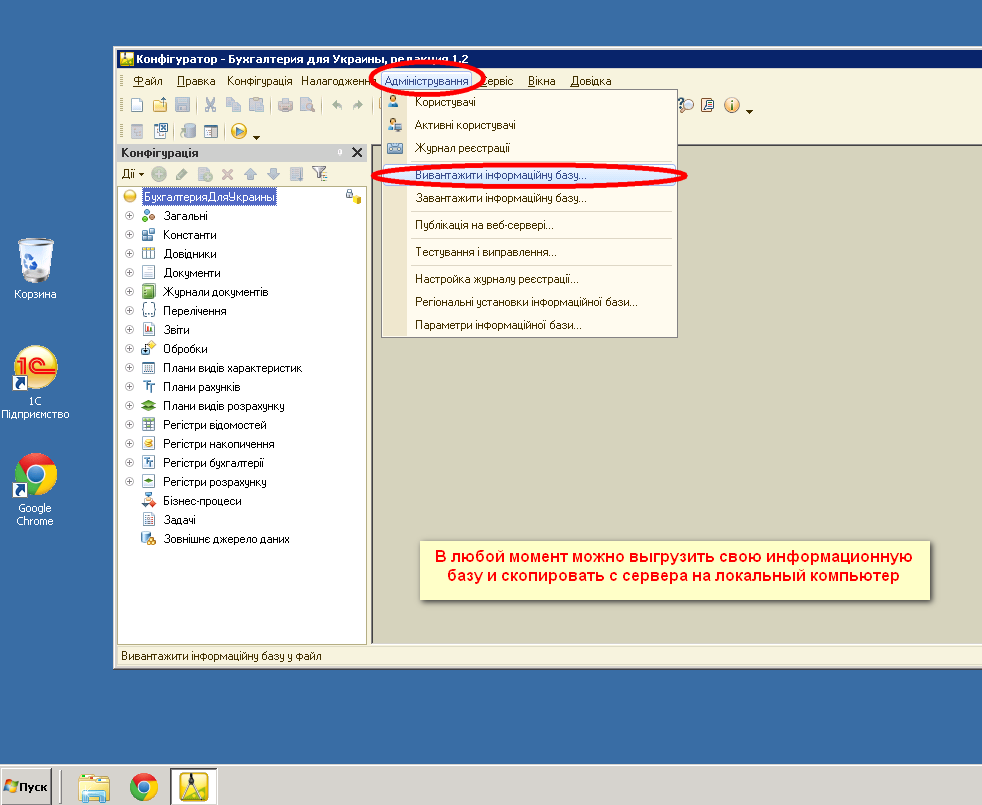Sort list with the ordering icon
The height and width of the screenshot is (805, 982).
click(x=296, y=174)
